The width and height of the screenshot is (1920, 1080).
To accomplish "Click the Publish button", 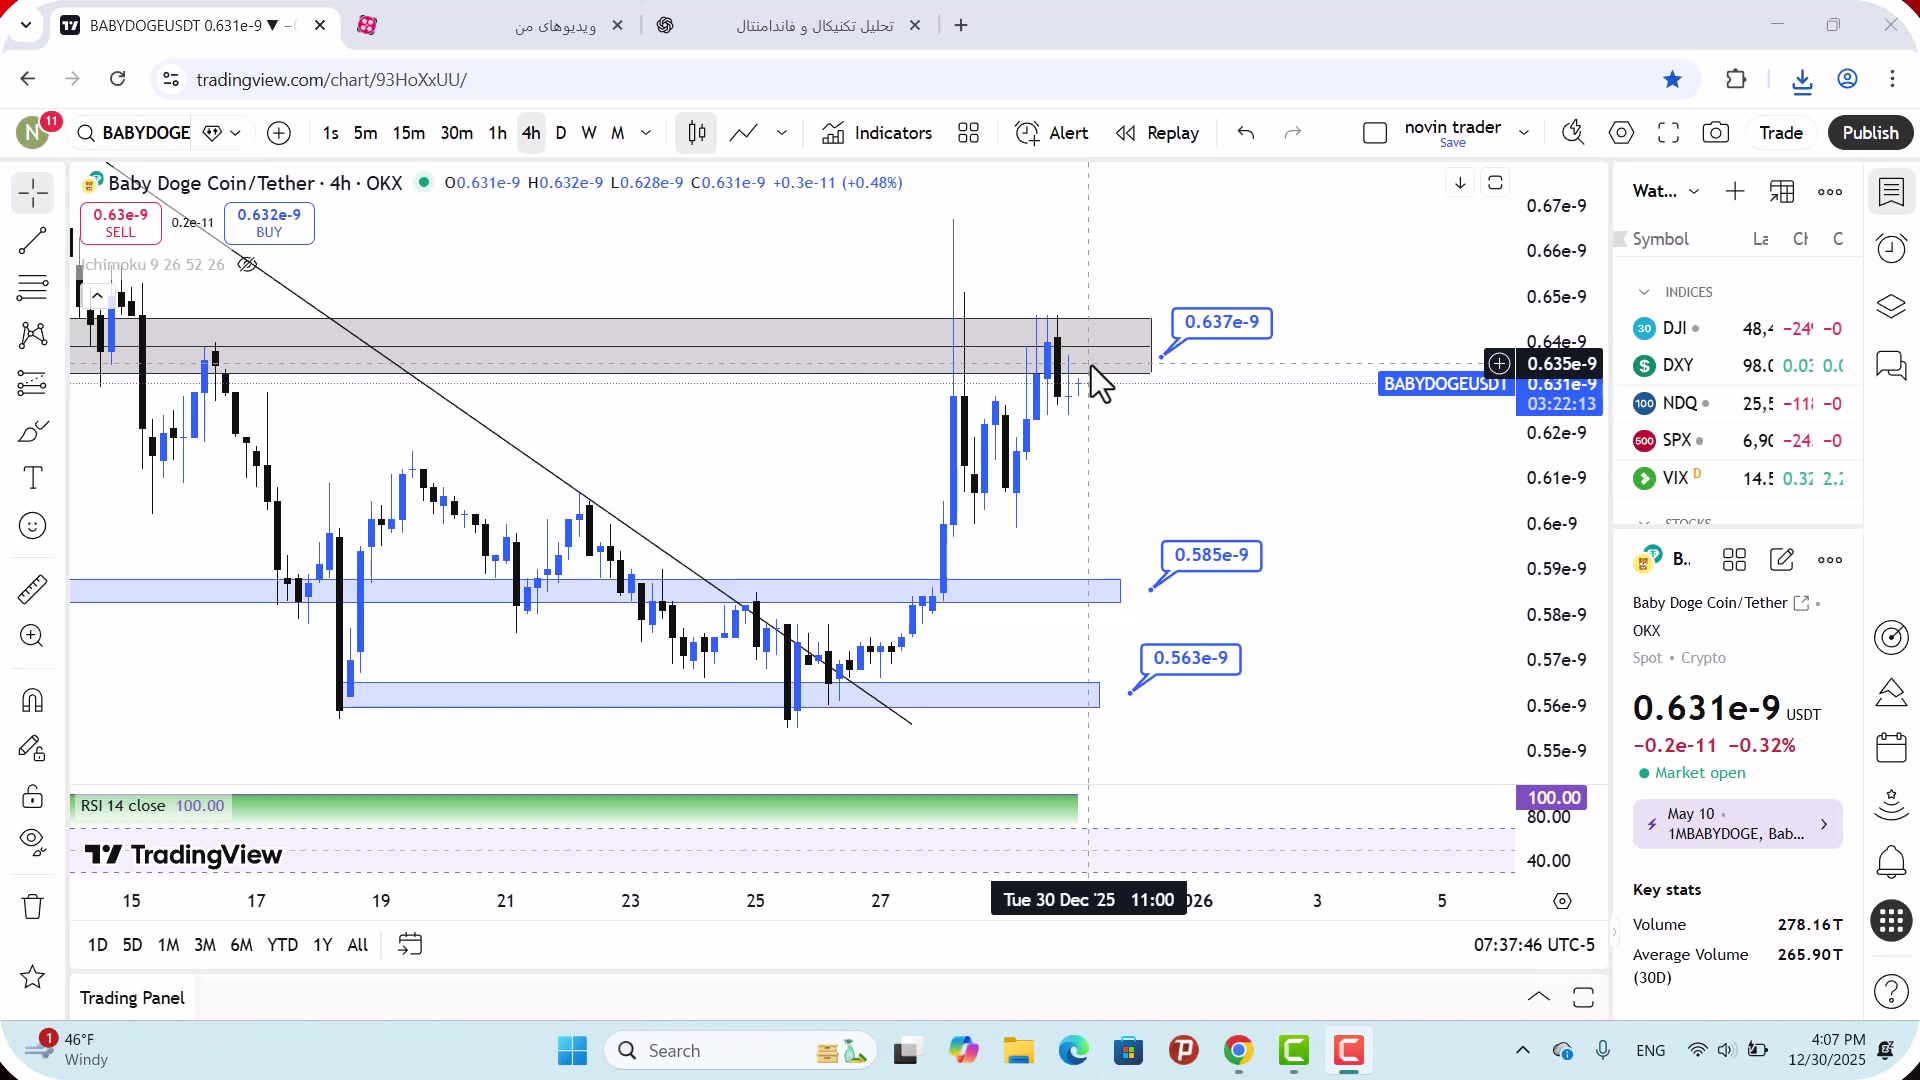I will click(x=1870, y=133).
